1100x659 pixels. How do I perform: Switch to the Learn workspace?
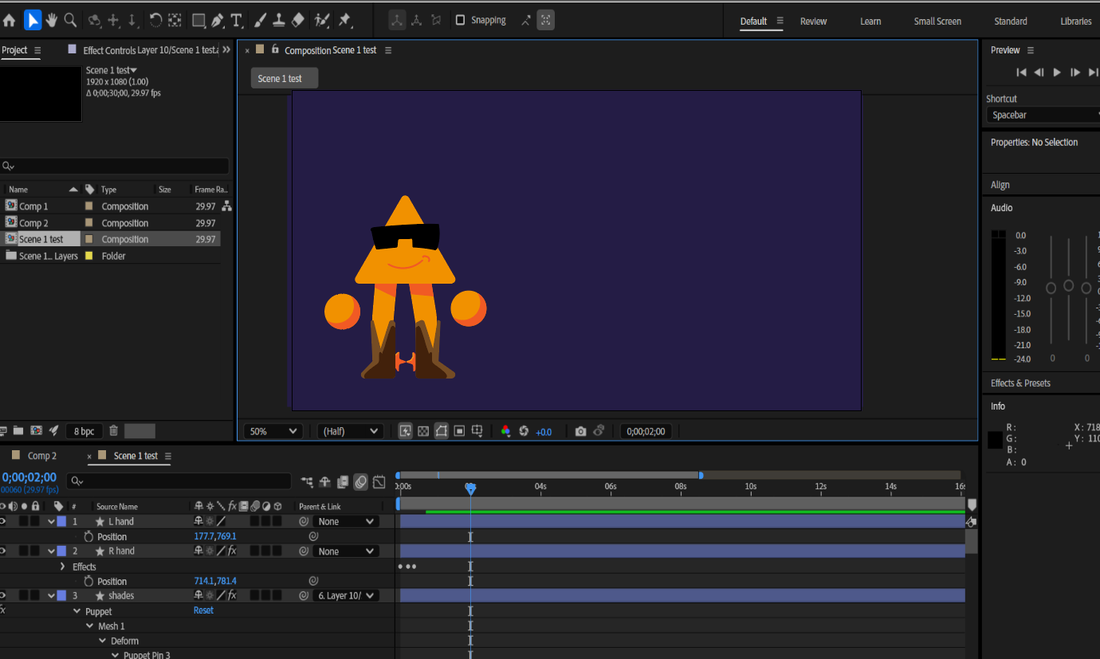coord(871,21)
